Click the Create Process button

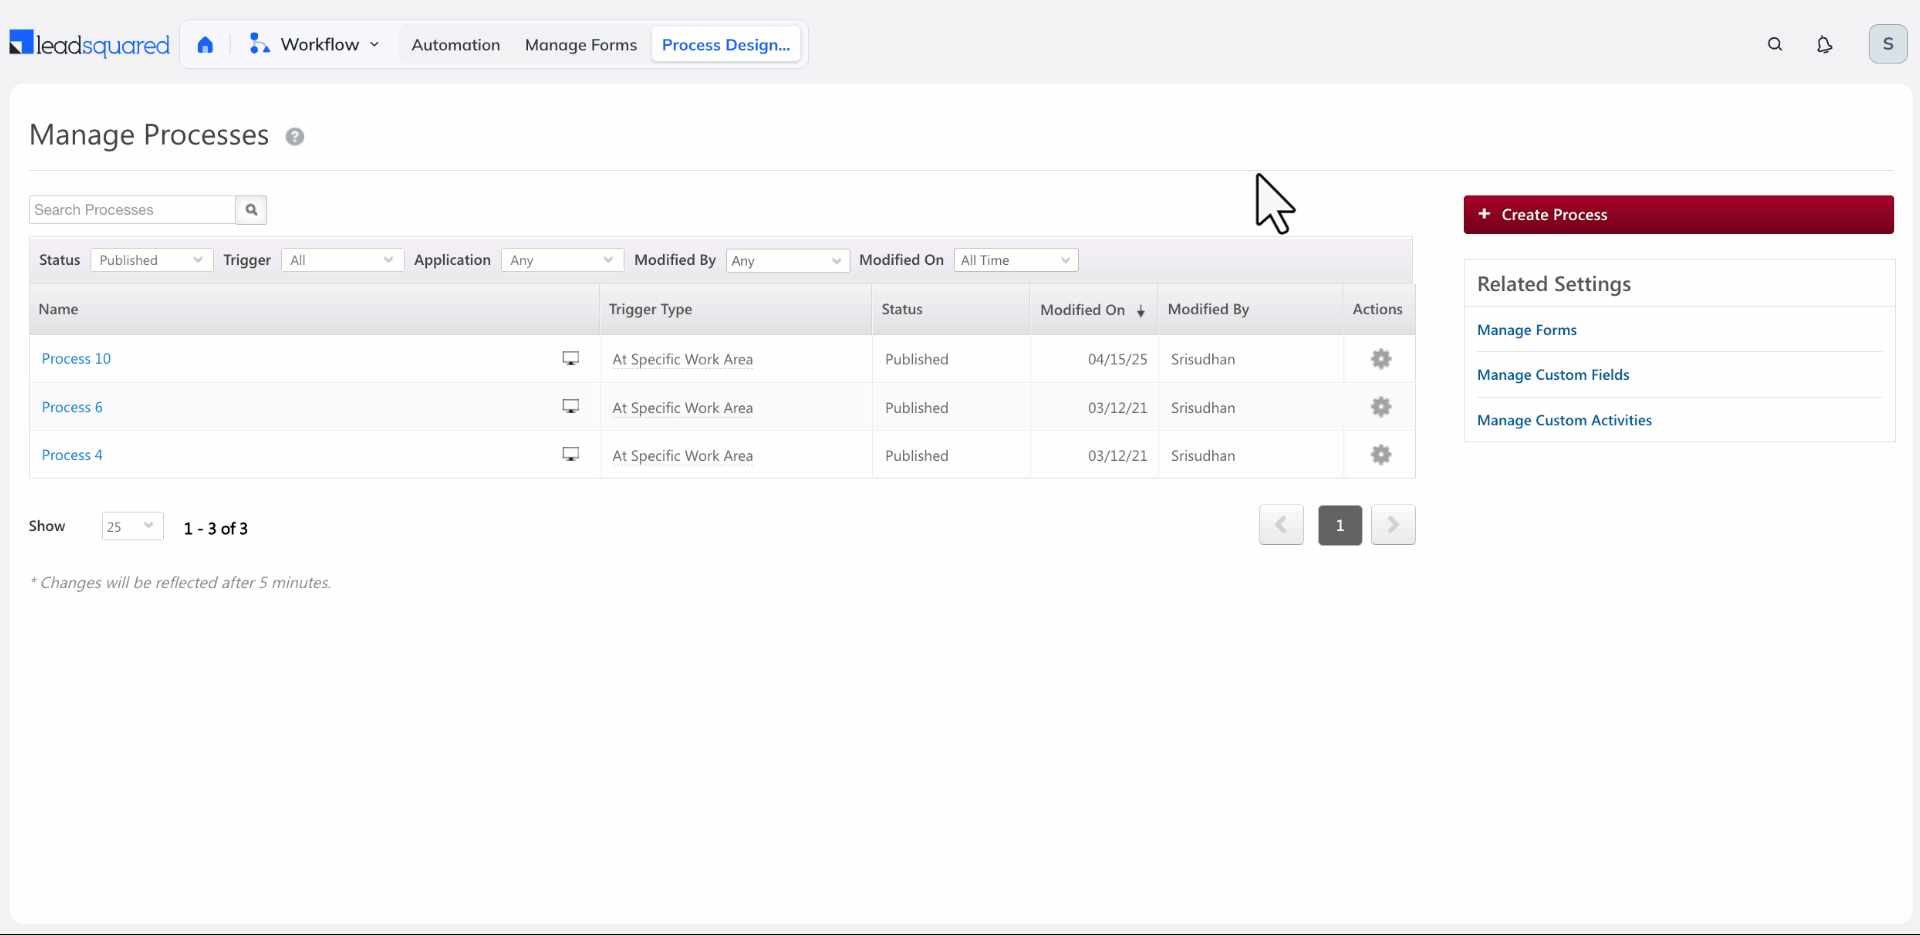pos(1679,215)
